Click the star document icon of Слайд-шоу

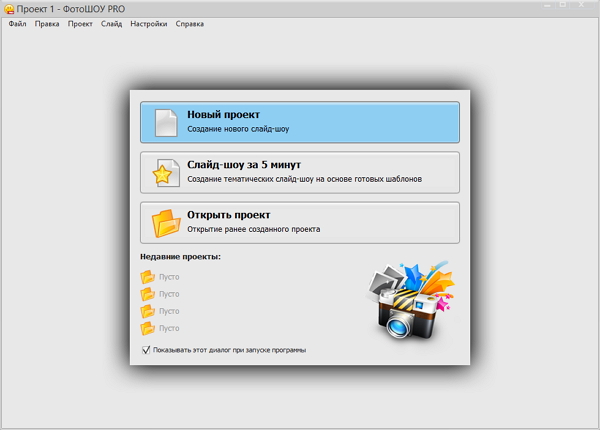pos(166,173)
